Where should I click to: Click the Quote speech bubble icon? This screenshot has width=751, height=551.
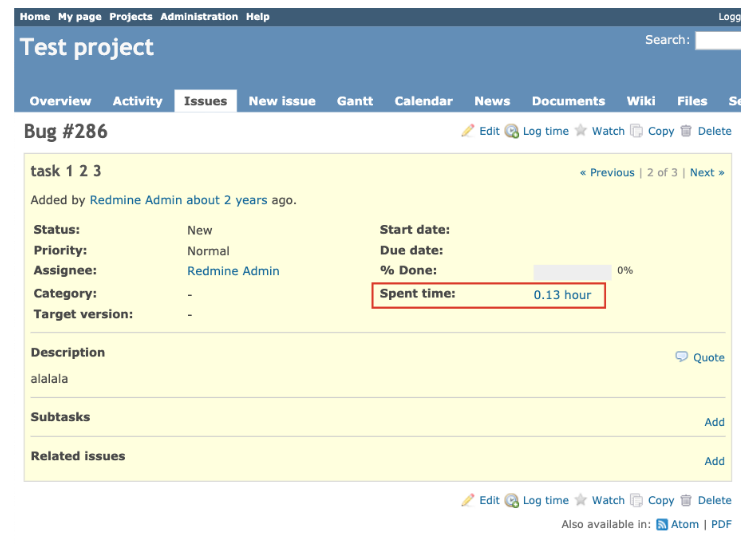point(682,357)
